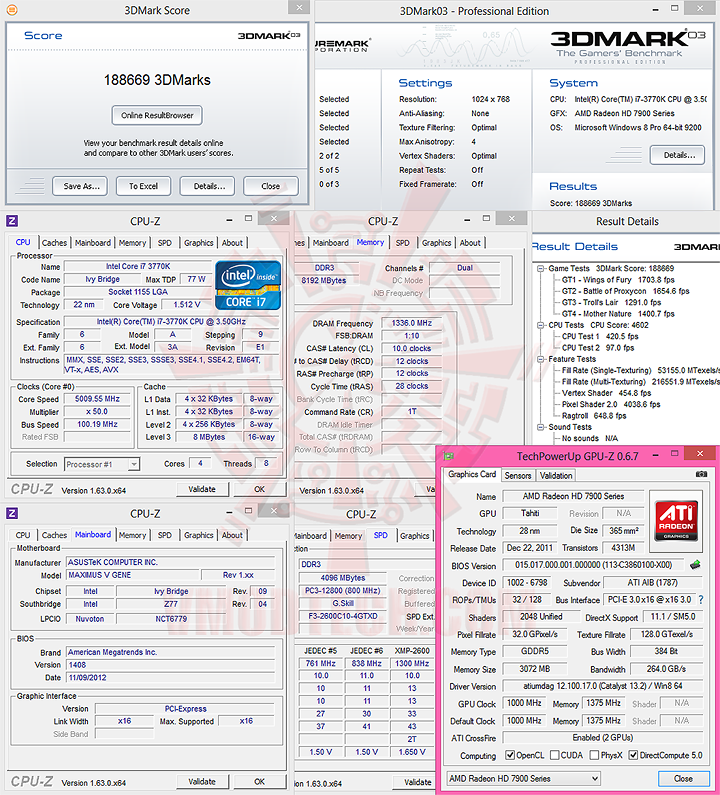Open About tab in top-left CPU-Z window
Viewport: 720px width, 795px height.
pos(232,243)
